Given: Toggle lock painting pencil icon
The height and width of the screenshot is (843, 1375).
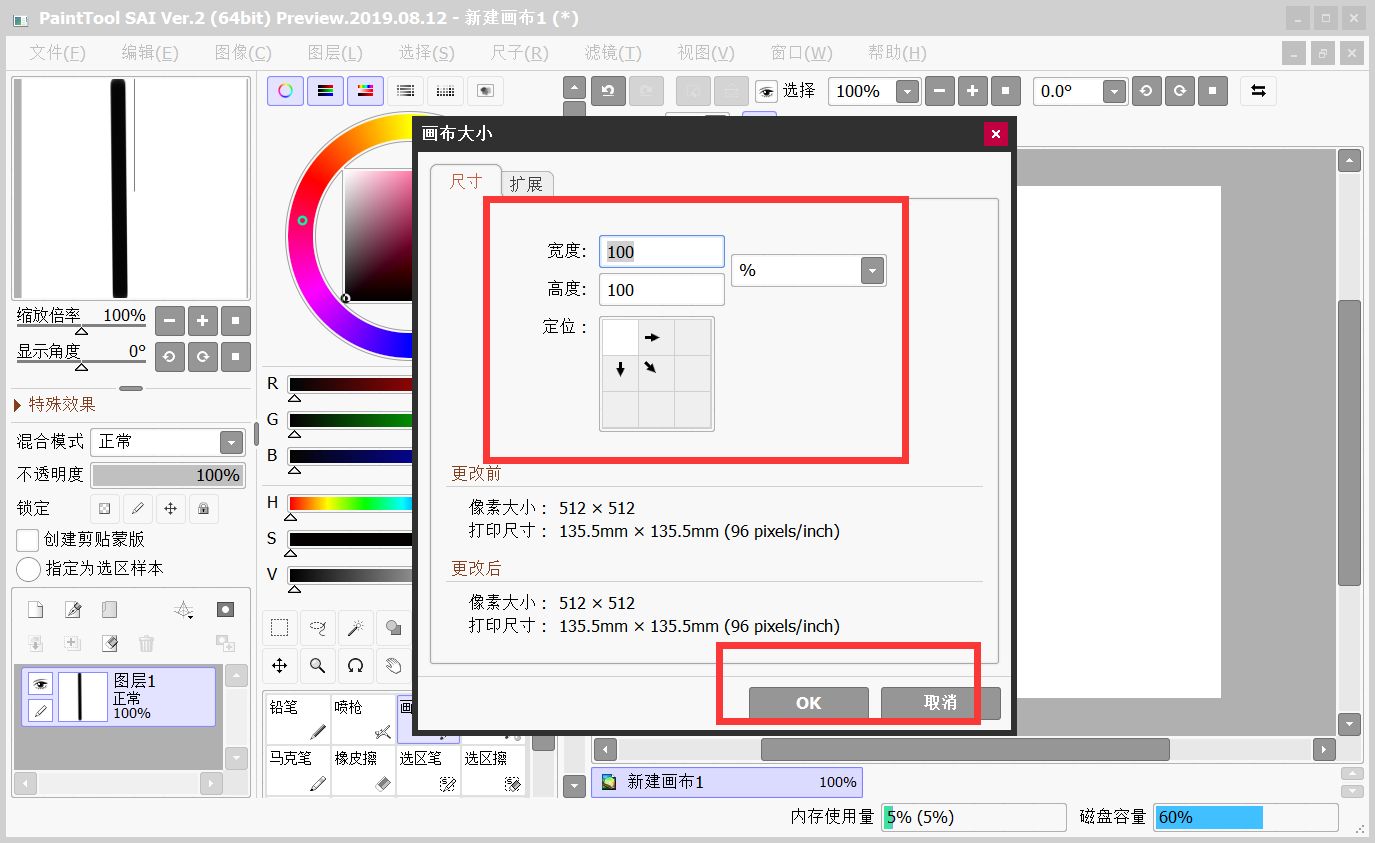Looking at the screenshot, I should pos(137,508).
